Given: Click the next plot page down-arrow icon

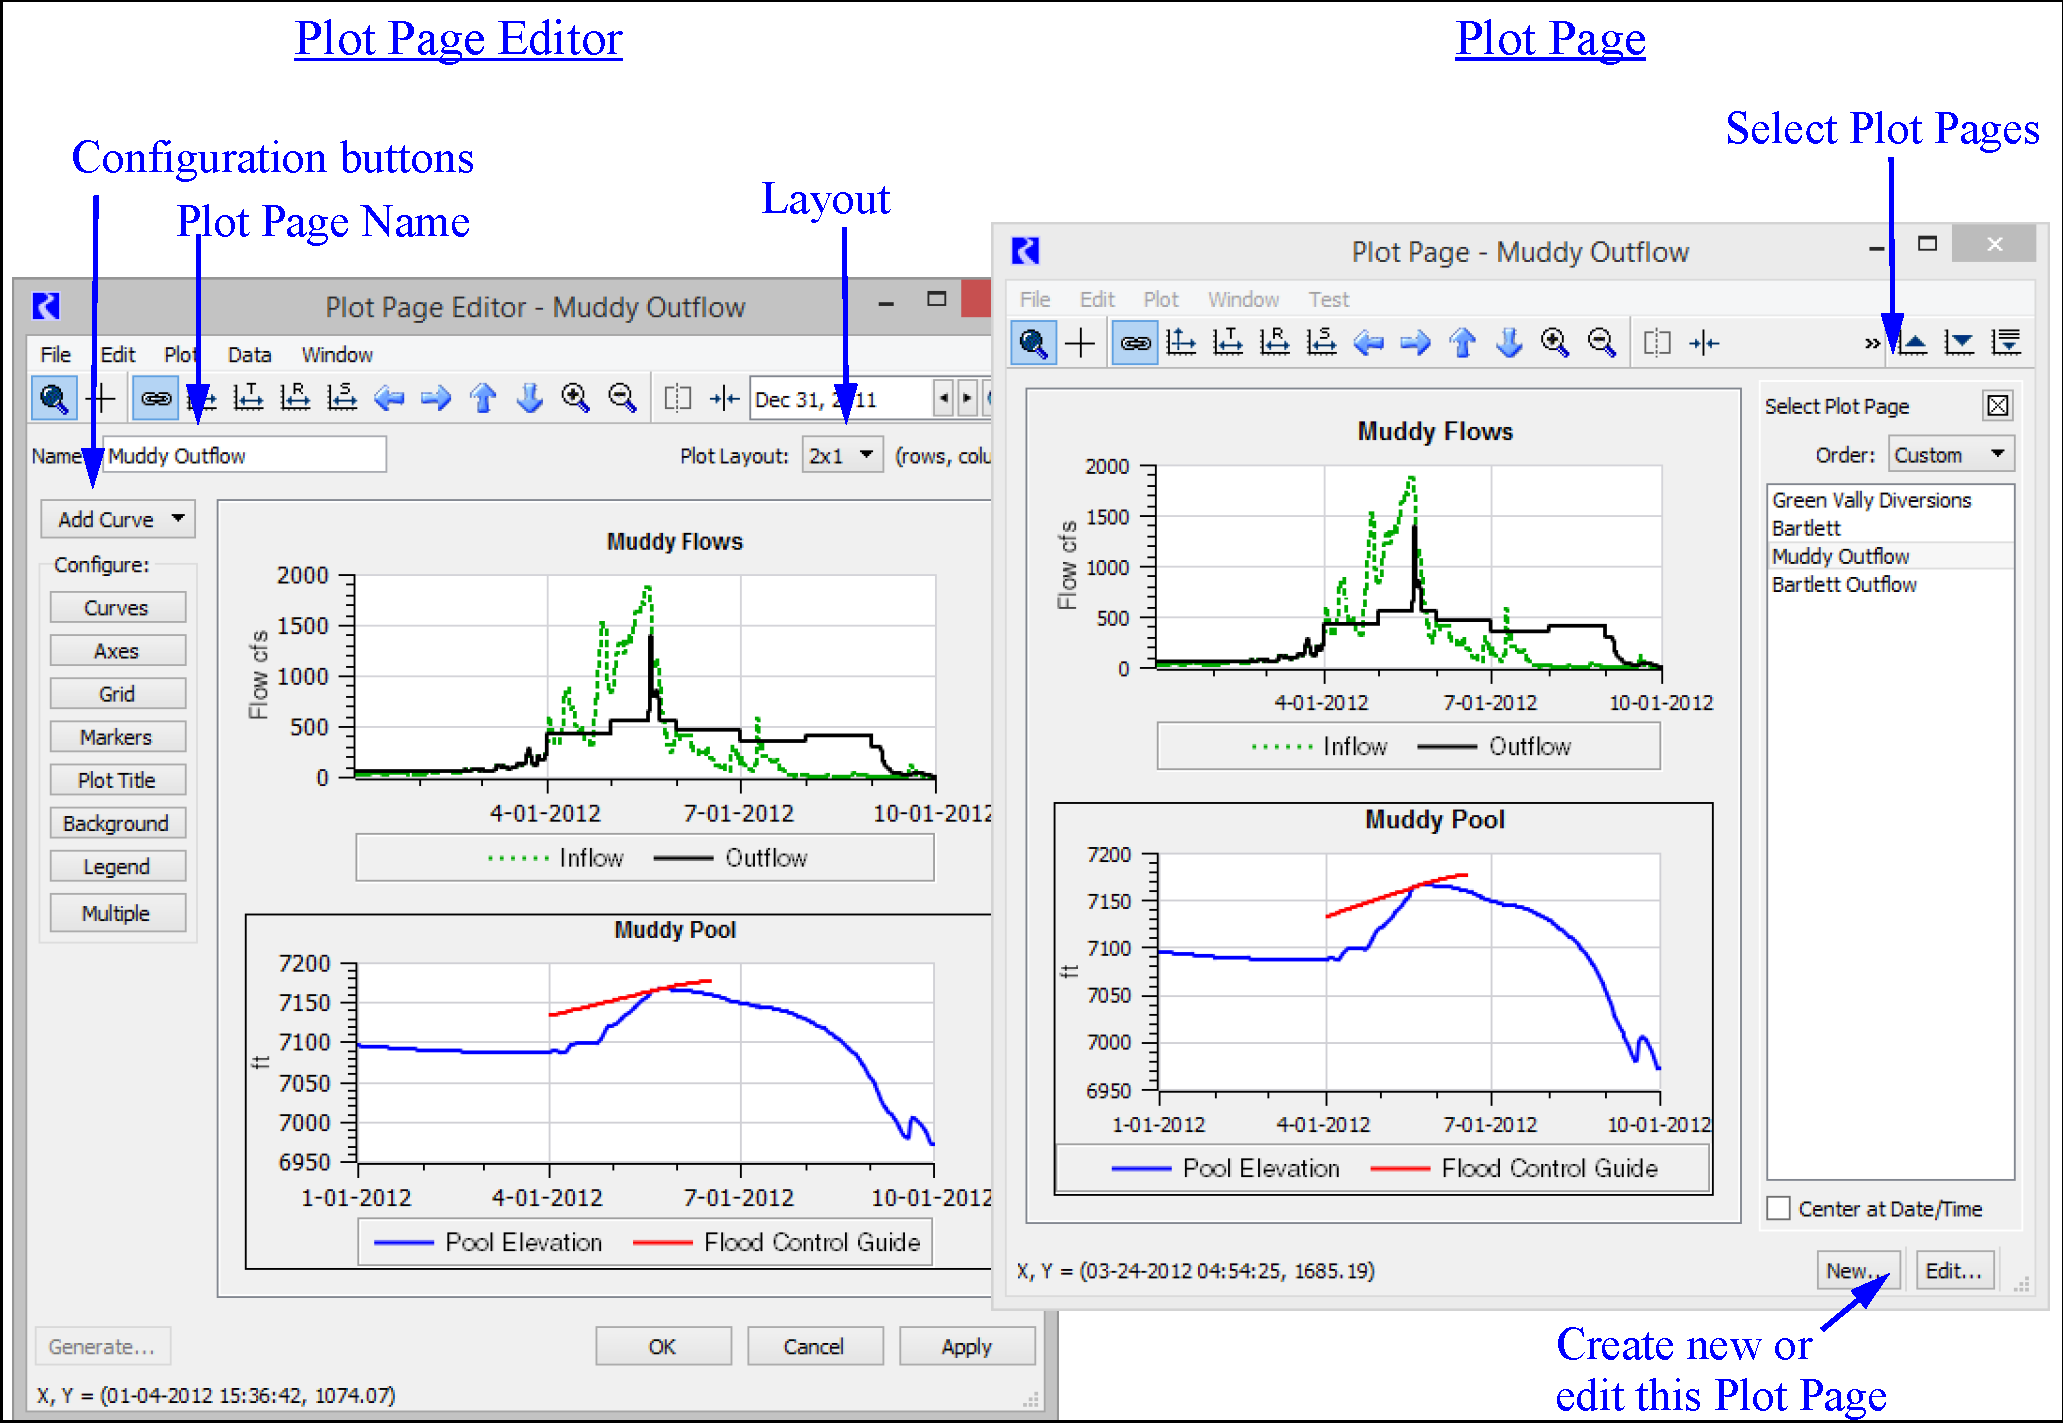Looking at the screenshot, I should pyautogui.click(x=1959, y=343).
